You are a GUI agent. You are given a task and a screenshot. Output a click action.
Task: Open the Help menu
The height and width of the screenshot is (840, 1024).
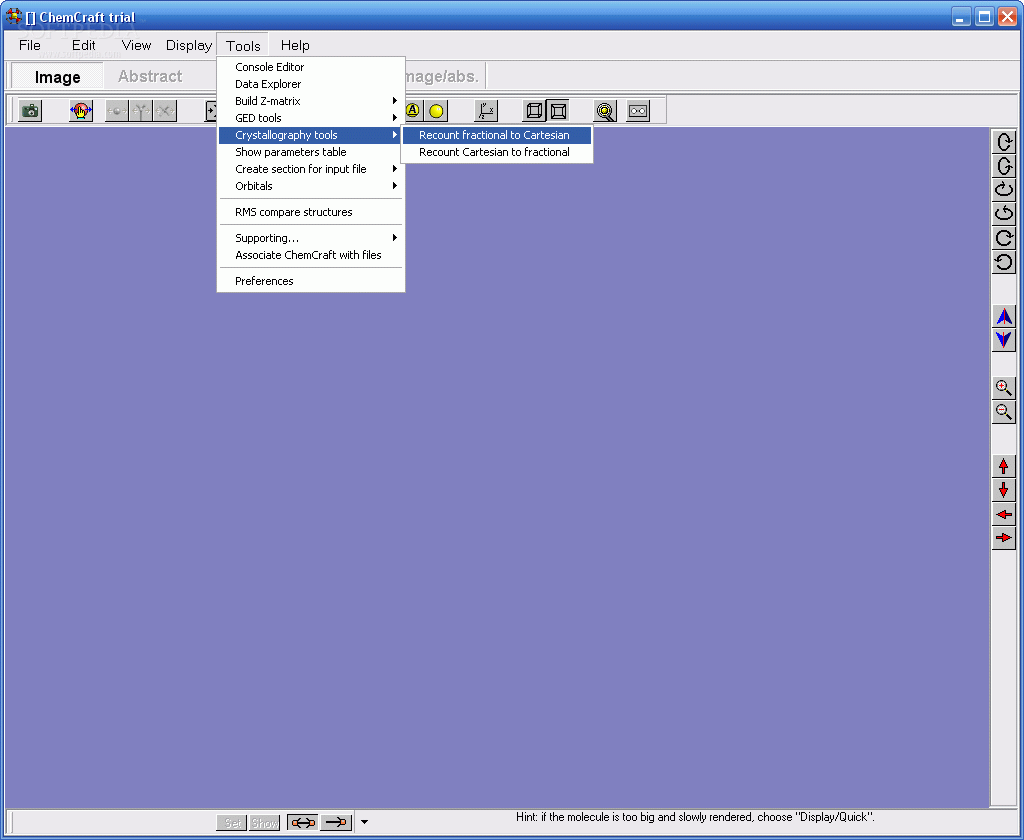pos(295,45)
